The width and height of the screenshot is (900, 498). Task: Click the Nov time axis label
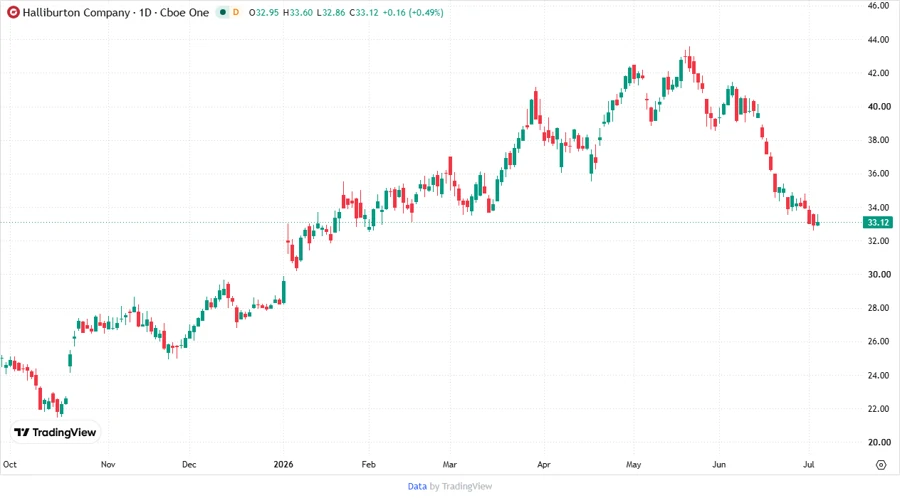108,464
